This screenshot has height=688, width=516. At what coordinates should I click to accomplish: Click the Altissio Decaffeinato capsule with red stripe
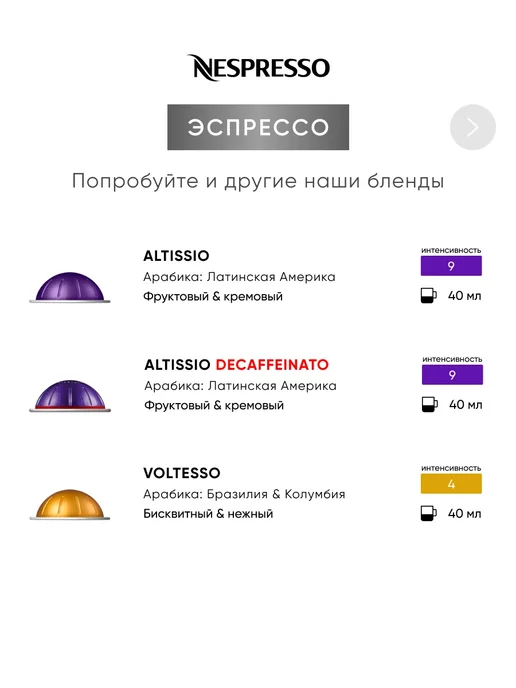coord(70,396)
